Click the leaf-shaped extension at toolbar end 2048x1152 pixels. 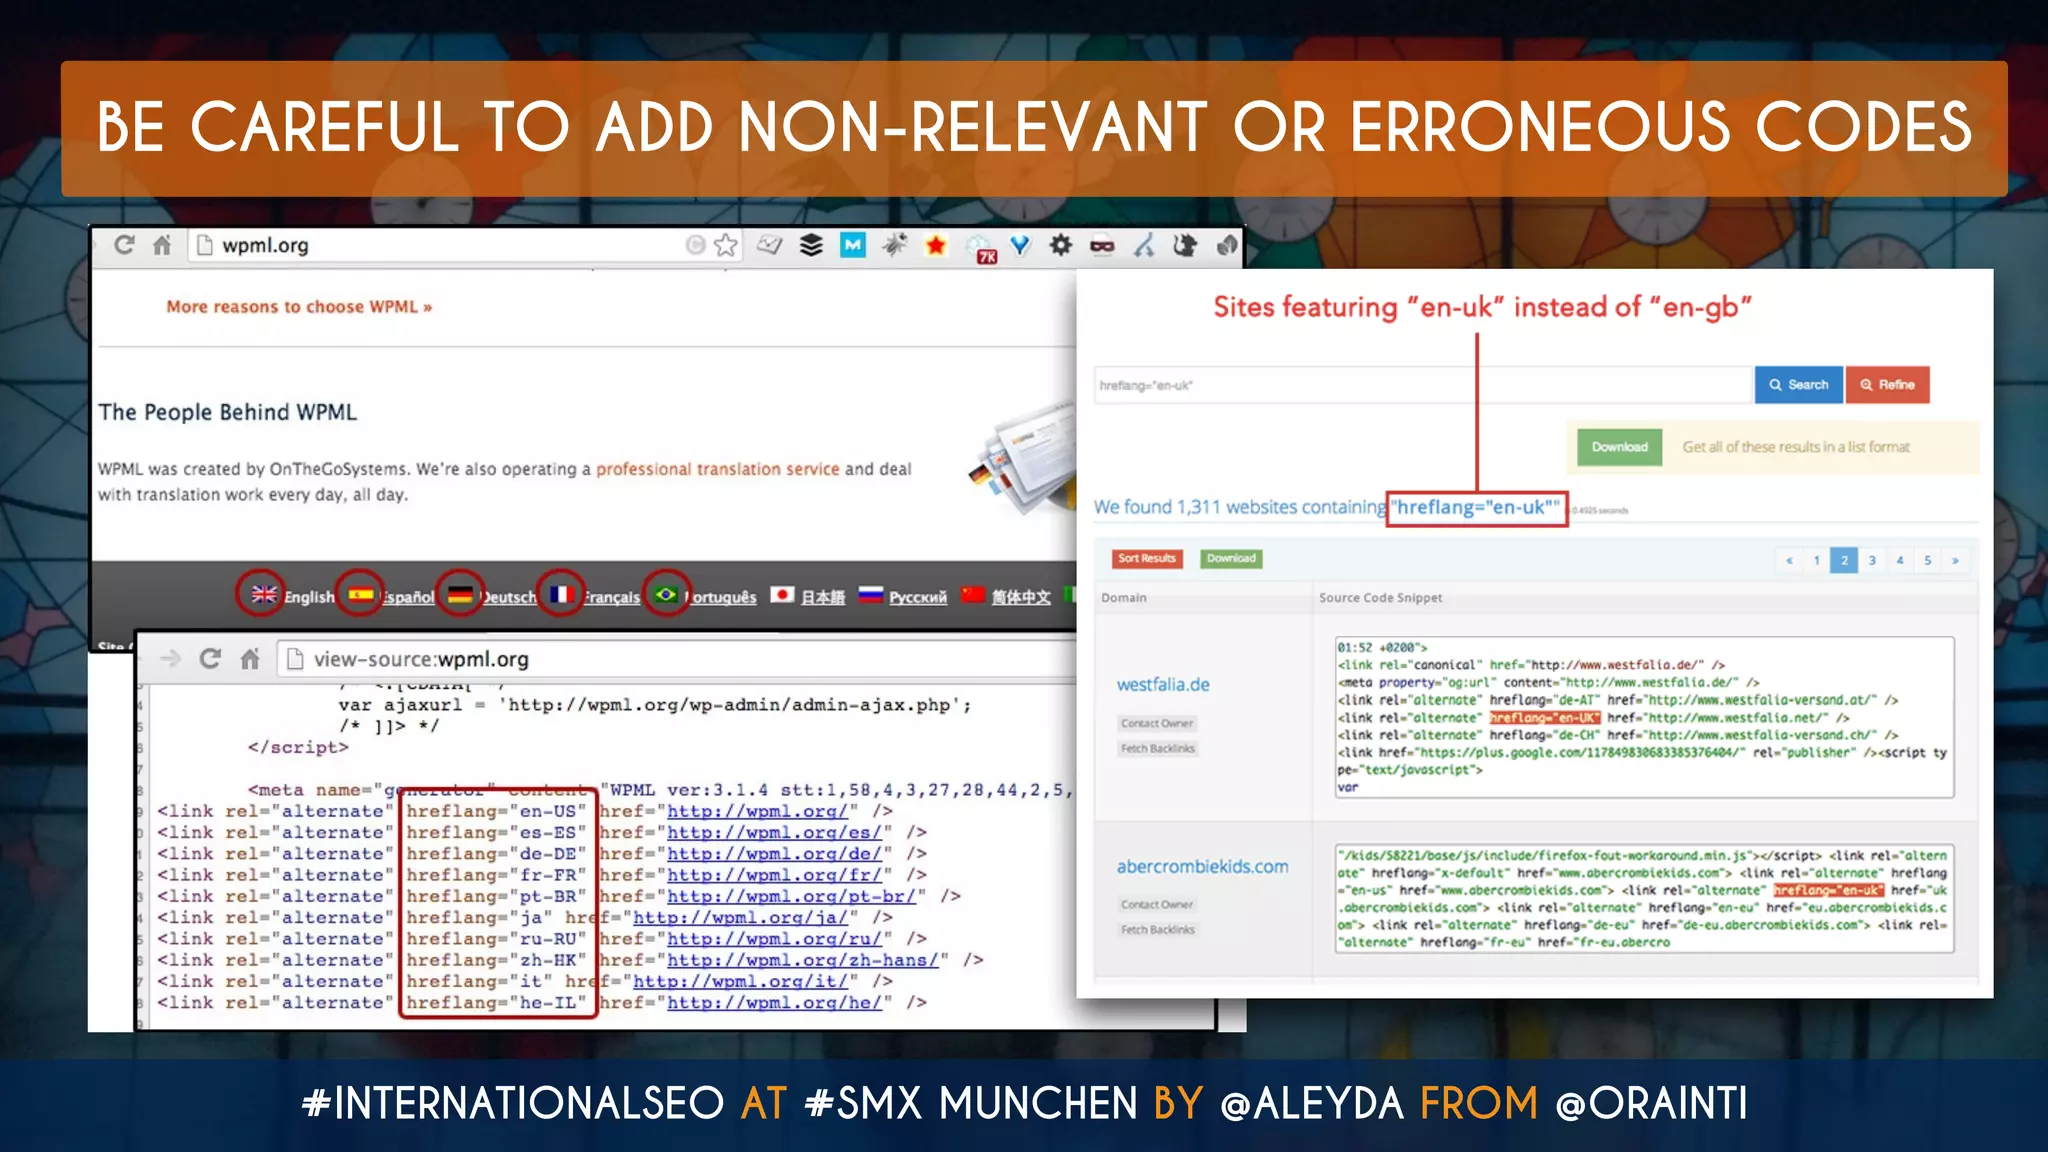pos(1228,245)
